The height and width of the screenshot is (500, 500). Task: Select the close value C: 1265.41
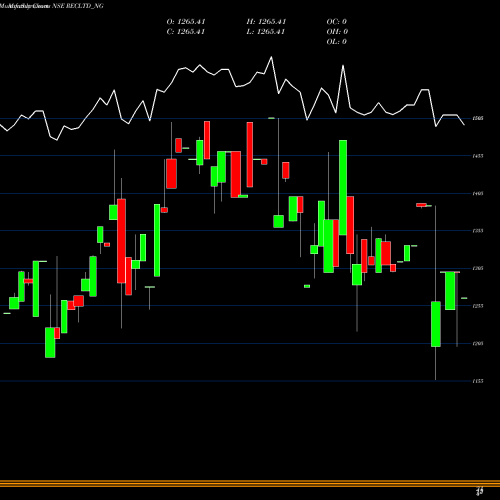coord(186,32)
